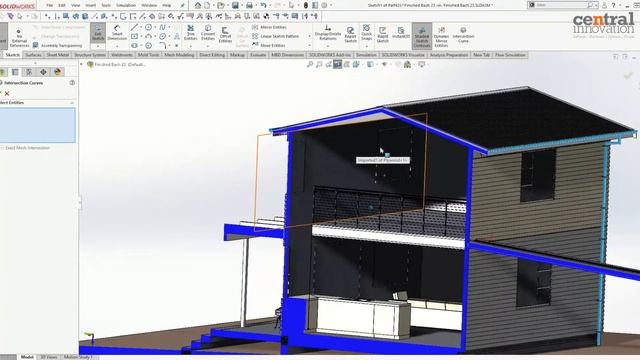Open the DisplayManager appearance tab icon
The width and height of the screenshot is (640, 360).
click(x=58, y=72)
